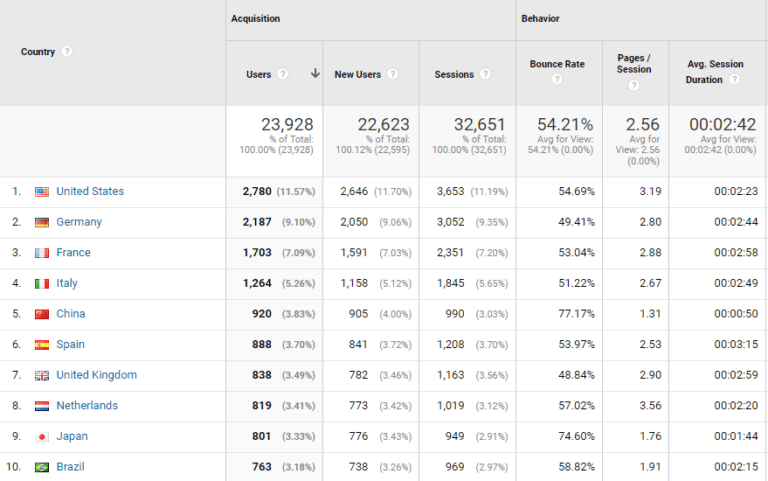Sort table by Bounce Rate header text
768x481 pixels.
[x=557, y=64]
